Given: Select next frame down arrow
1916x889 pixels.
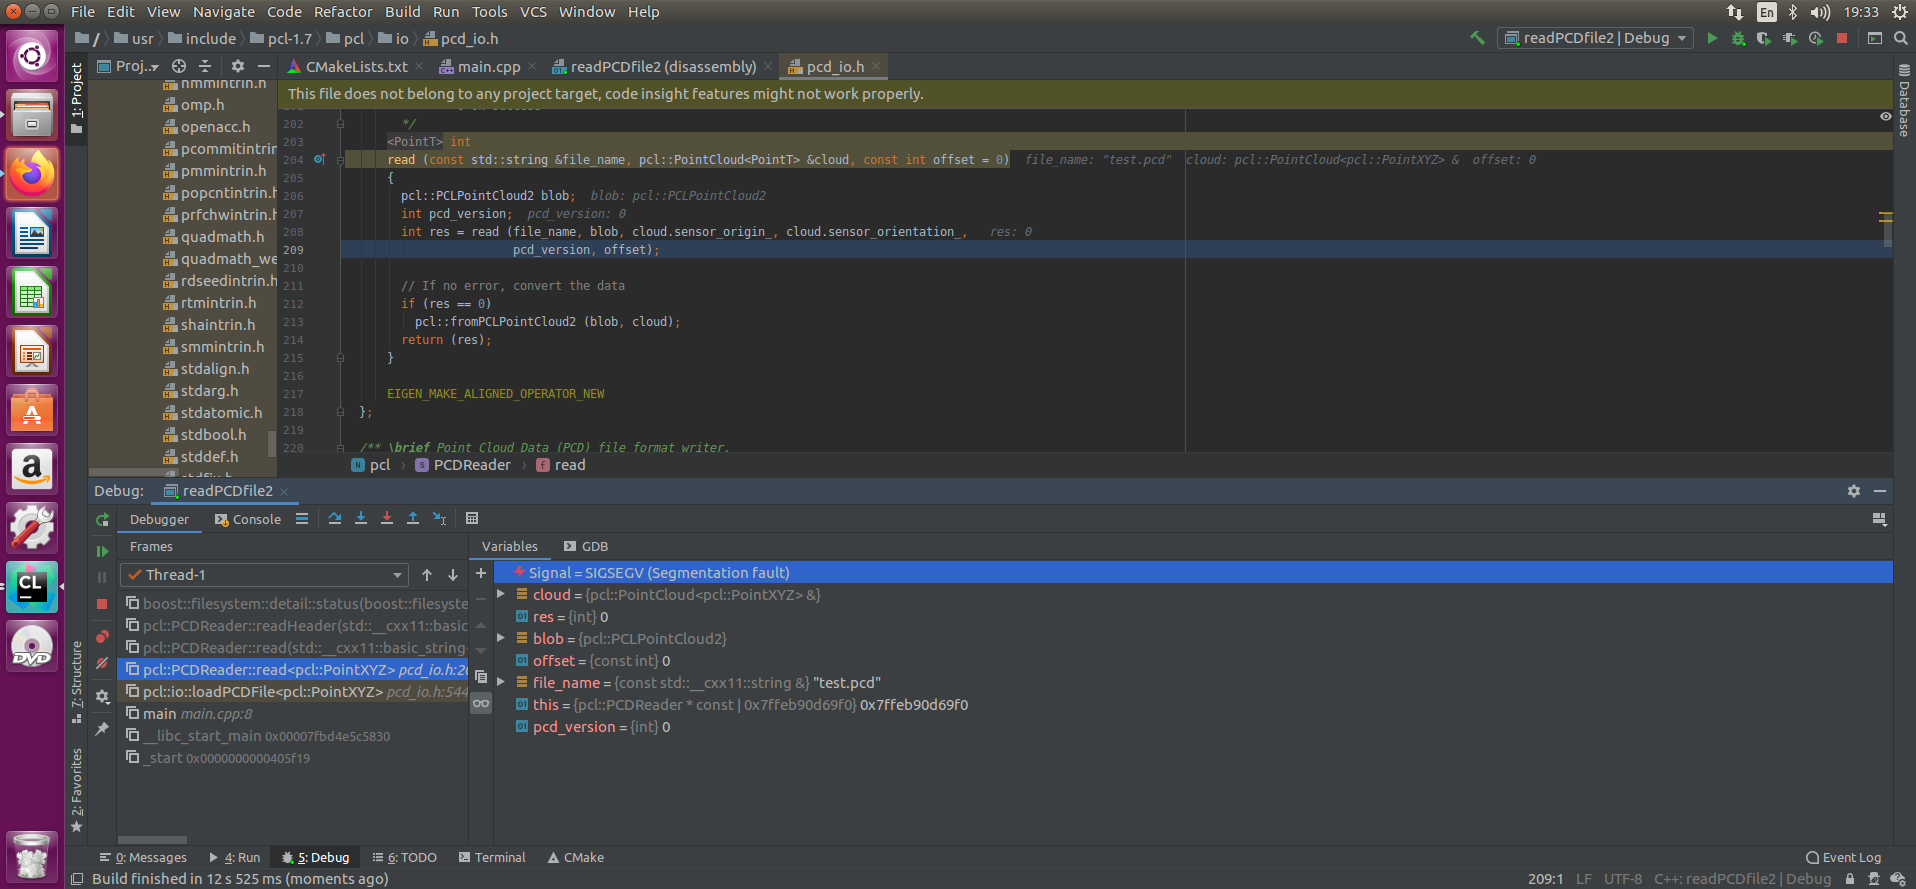Looking at the screenshot, I should 453,575.
